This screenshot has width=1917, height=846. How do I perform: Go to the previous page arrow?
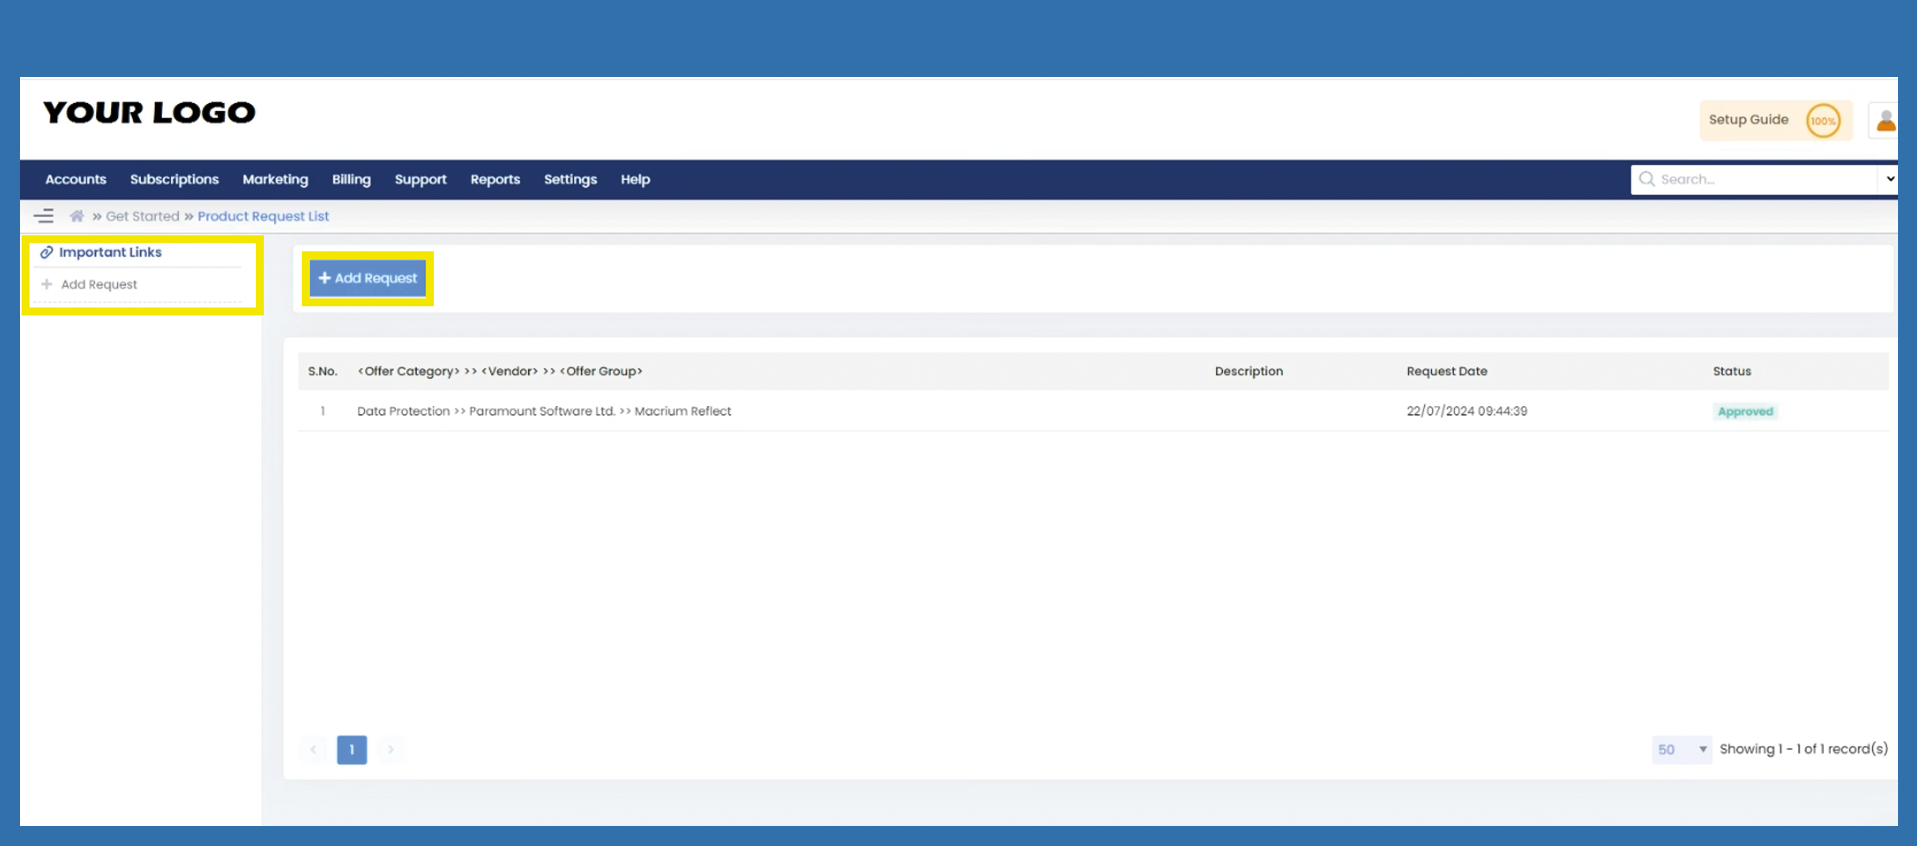[313, 750]
